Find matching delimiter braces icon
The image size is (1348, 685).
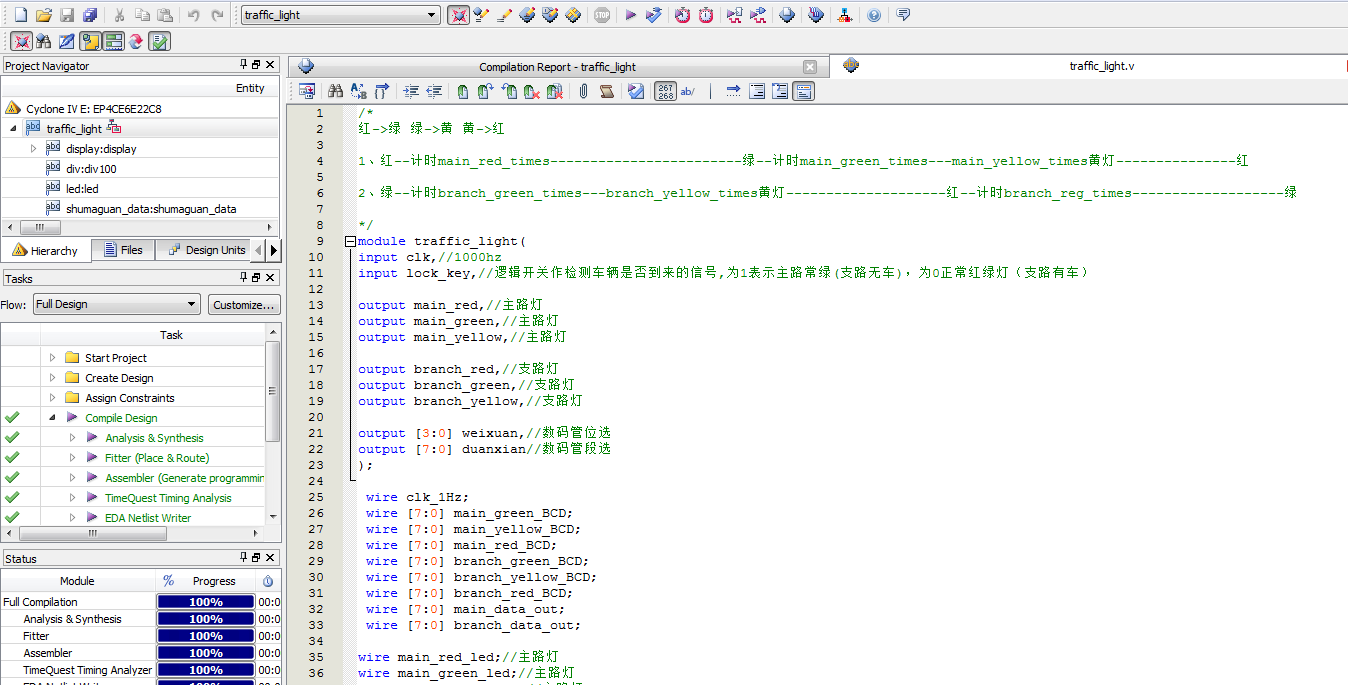click(381, 91)
